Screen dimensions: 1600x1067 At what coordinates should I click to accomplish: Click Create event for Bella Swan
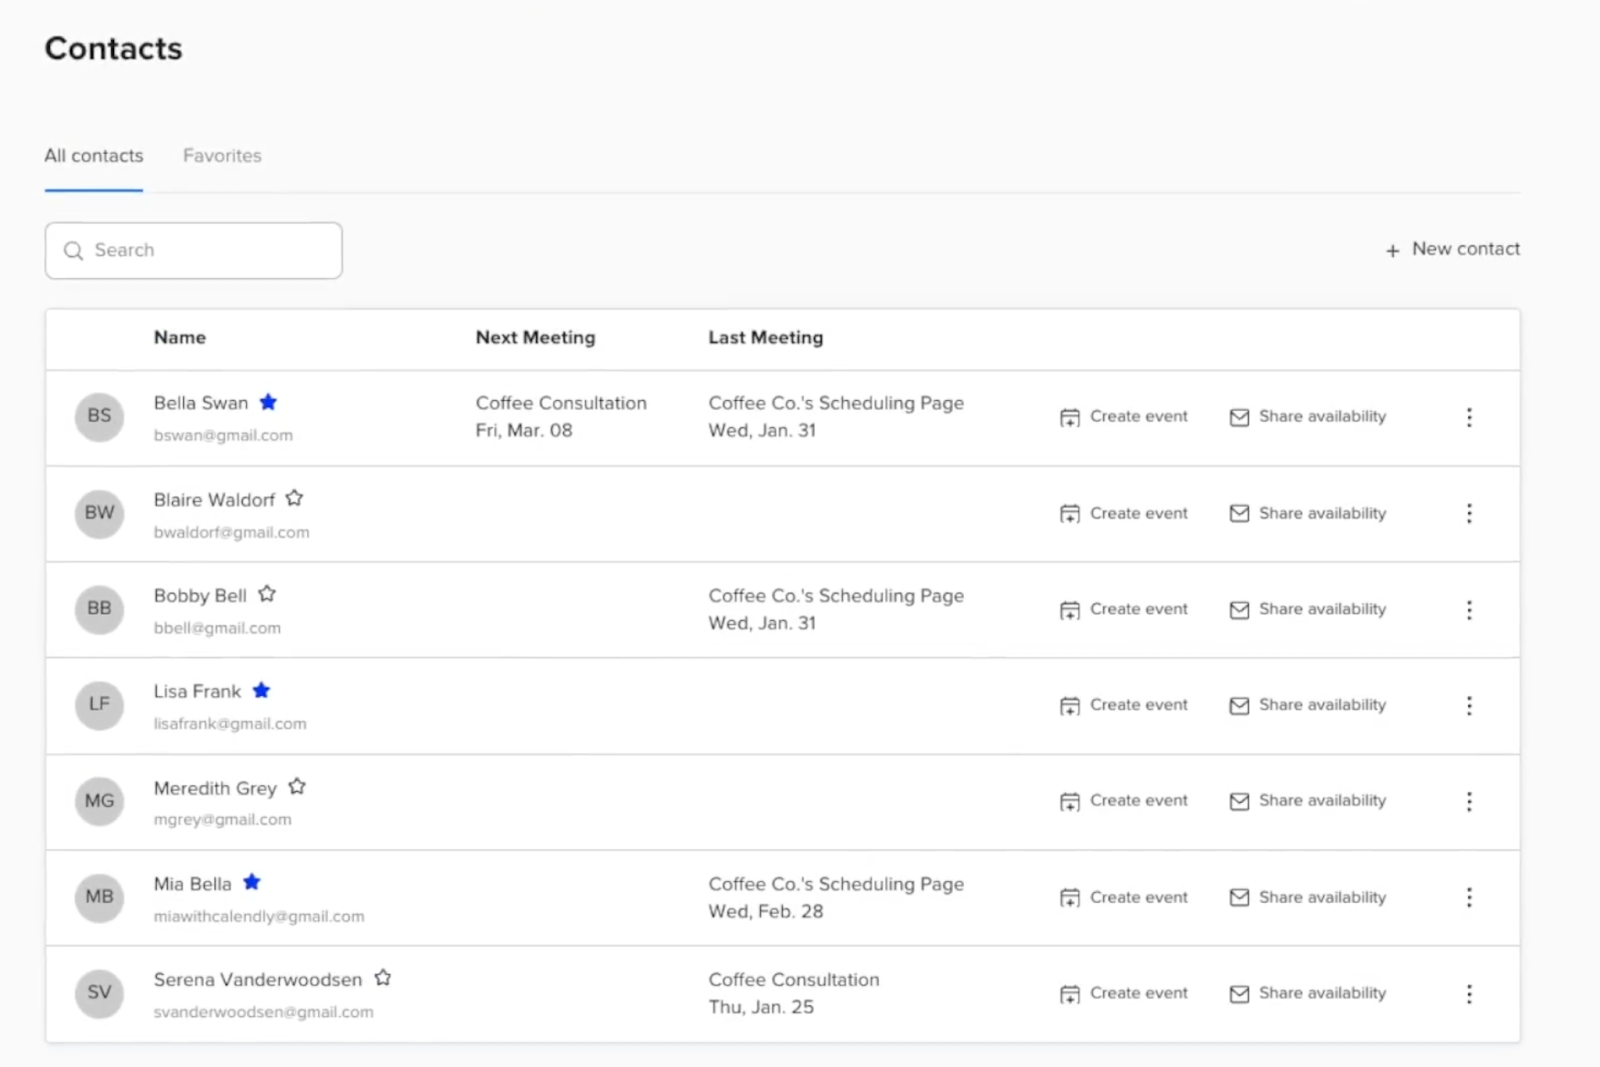[x=1124, y=417]
